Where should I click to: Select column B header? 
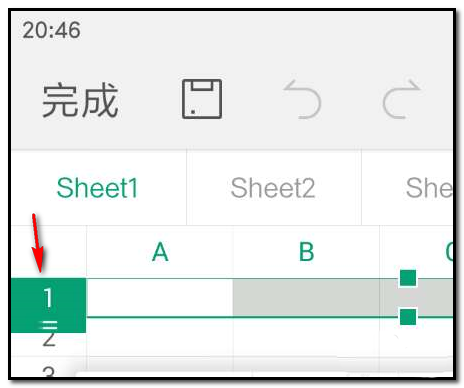point(306,252)
